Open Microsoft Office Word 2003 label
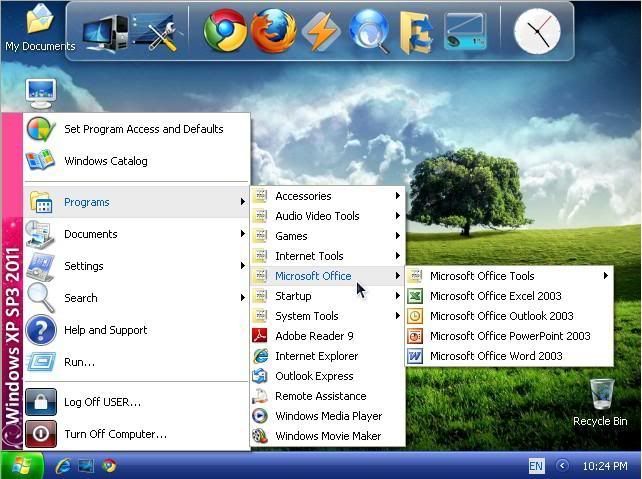642x479 pixels. click(496, 356)
